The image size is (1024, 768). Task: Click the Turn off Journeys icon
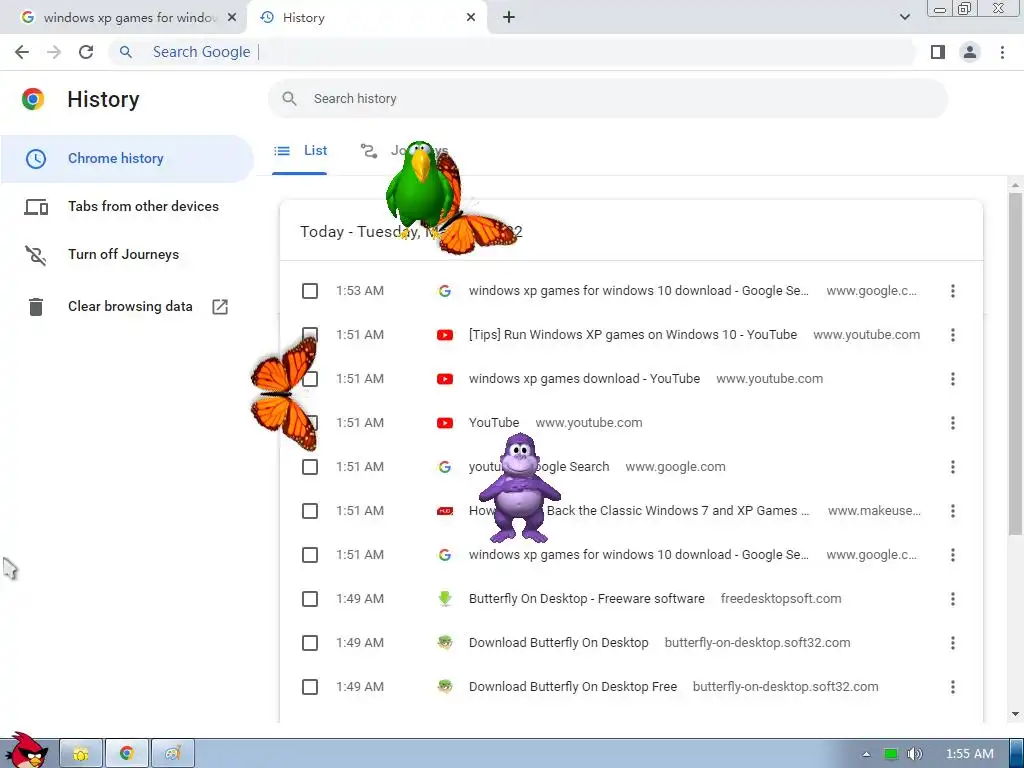point(36,255)
